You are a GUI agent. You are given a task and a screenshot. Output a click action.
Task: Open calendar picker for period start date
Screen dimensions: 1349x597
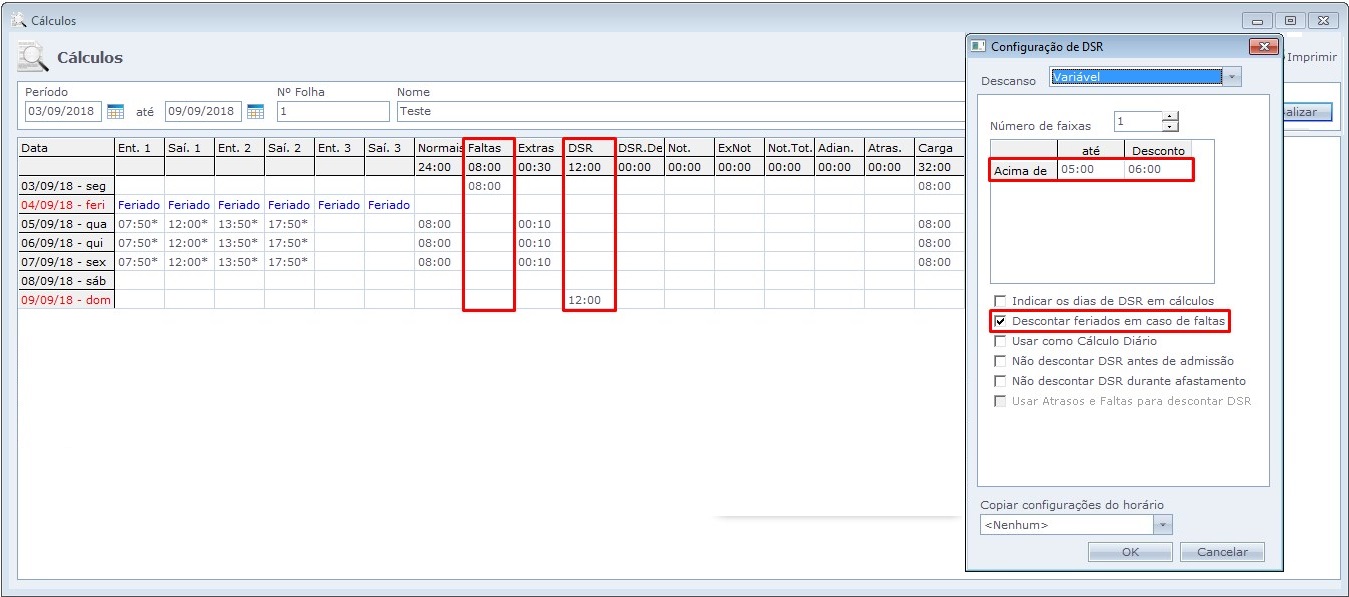tap(115, 111)
